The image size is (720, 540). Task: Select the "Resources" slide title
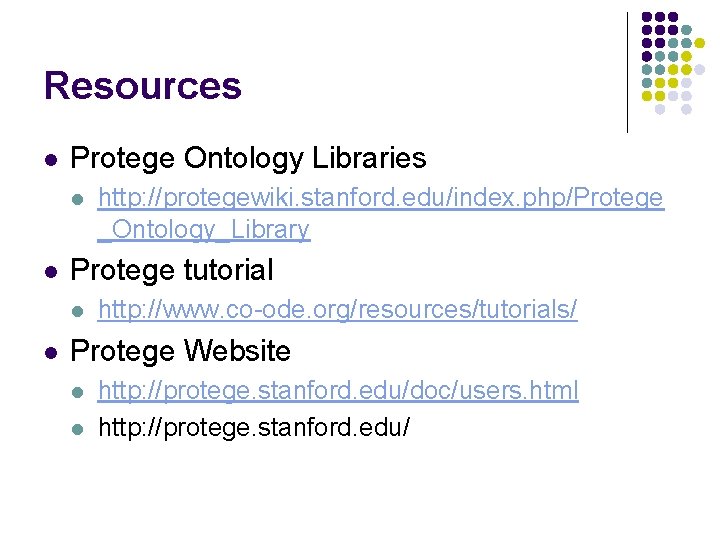coord(143,86)
